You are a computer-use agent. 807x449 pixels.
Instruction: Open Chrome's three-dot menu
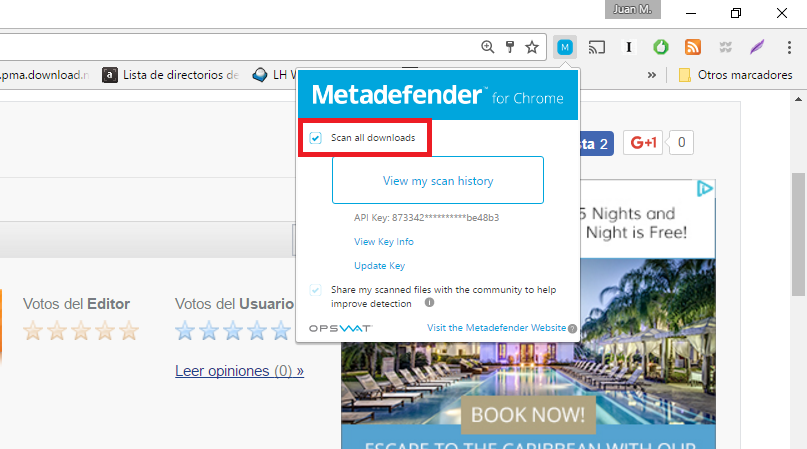(789, 47)
